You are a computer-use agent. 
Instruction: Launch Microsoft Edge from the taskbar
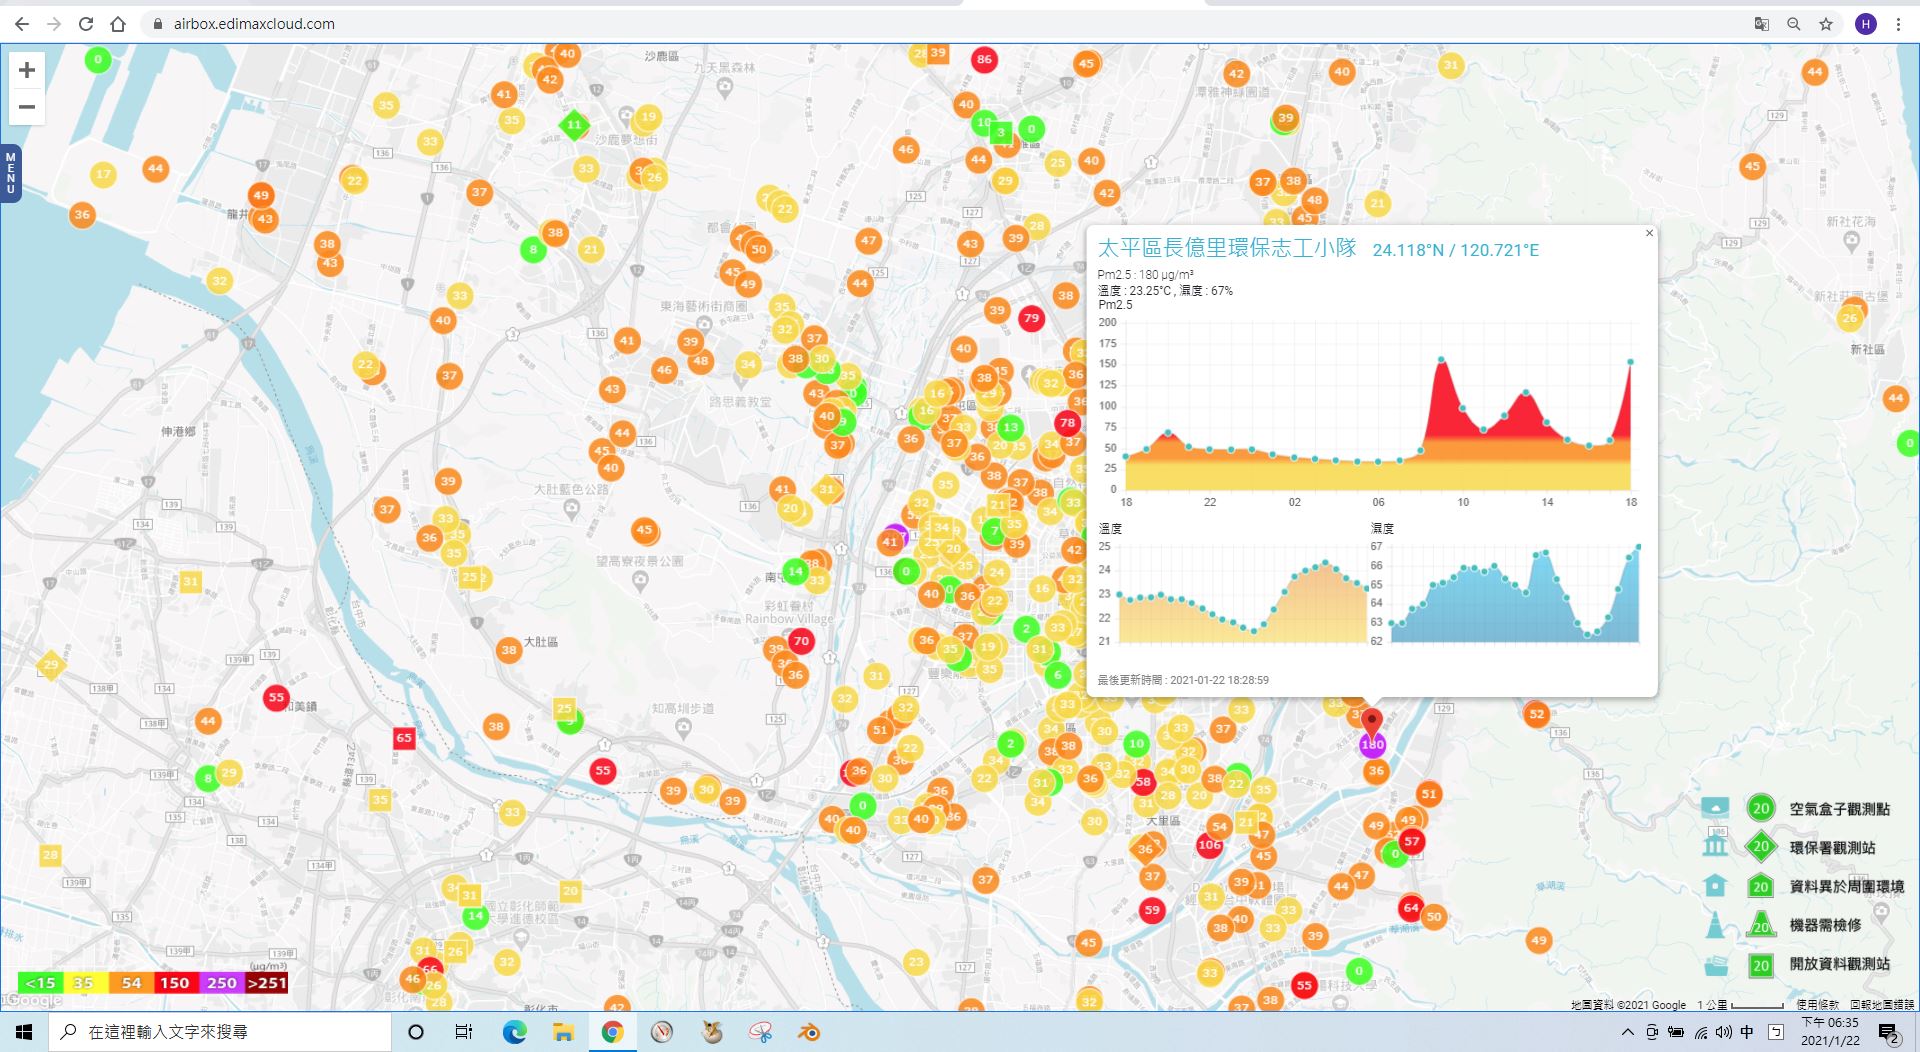[x=514, y=1032]
